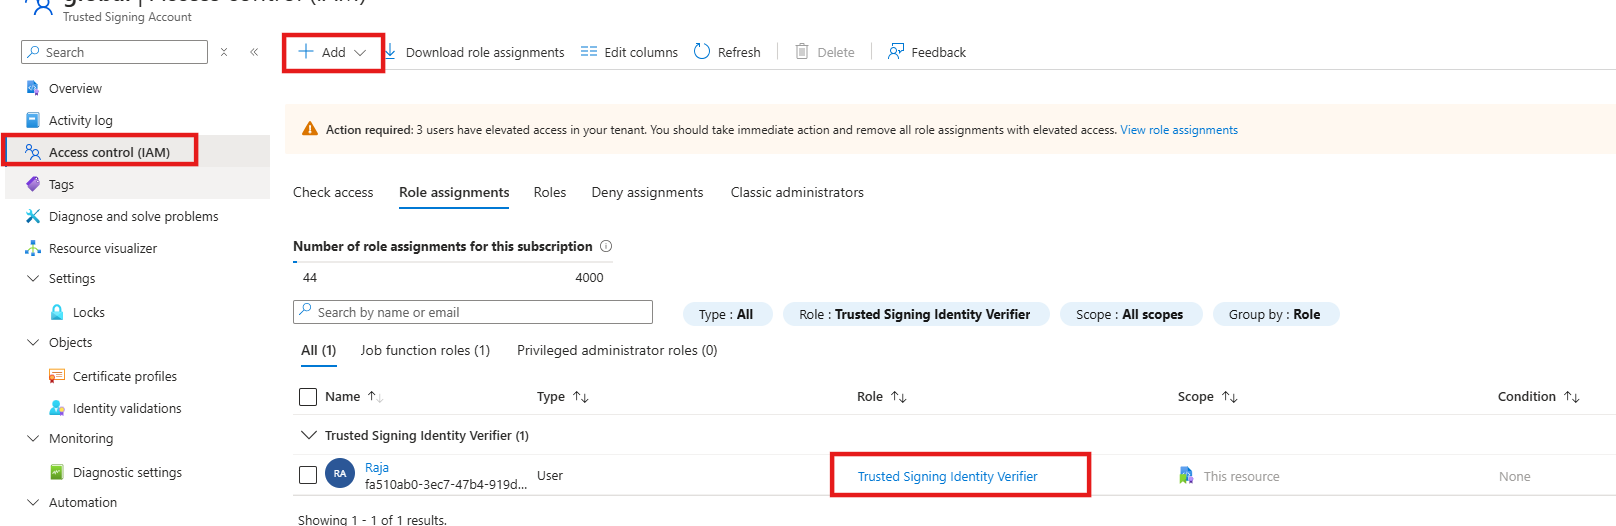Click the Download role assignments icon
Image resolution: width=1616 pixels, height=526 pixels.
click(391, 52)
